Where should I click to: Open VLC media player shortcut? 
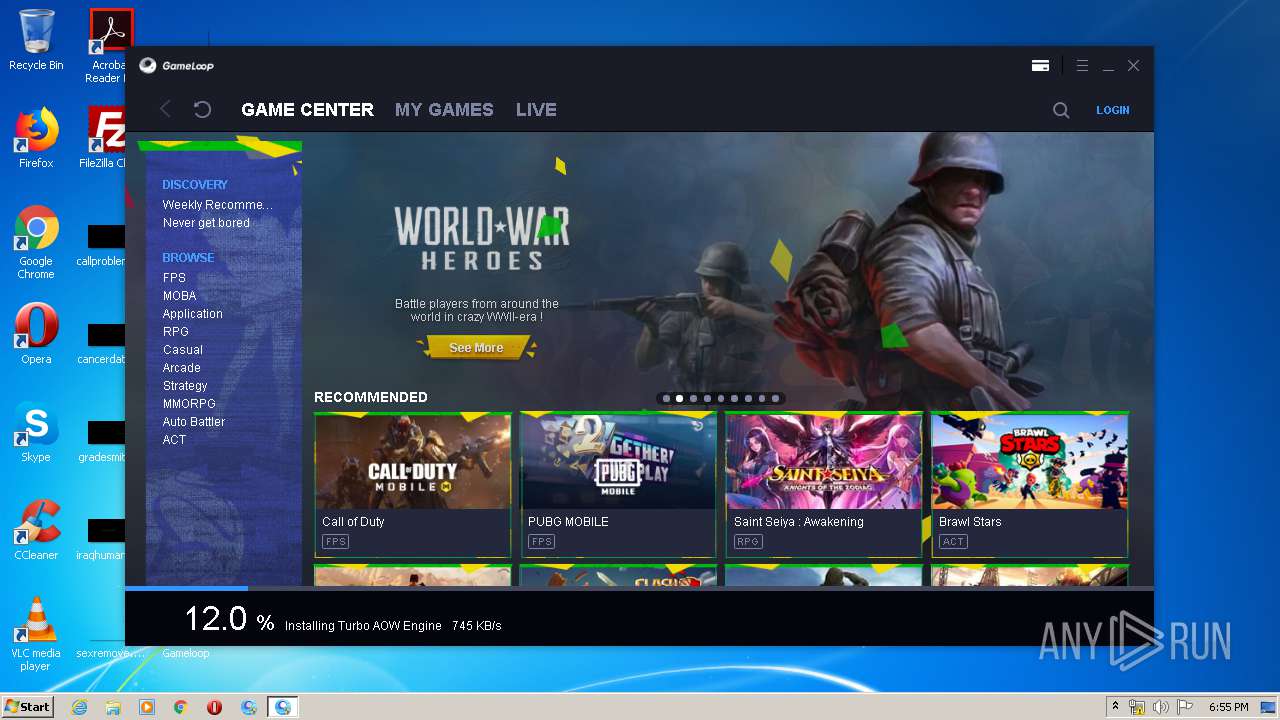coord(36,634)
